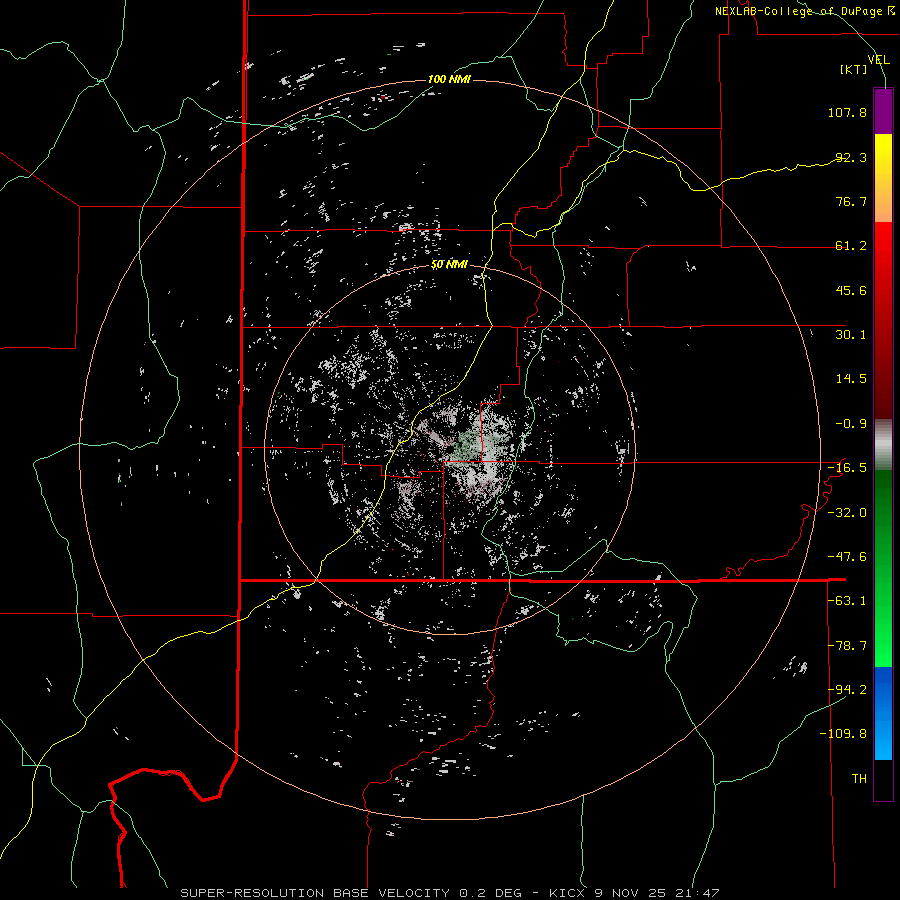Pick the red segment of the velocity scale
Viewport: 900px width, 900px height.
883,320
